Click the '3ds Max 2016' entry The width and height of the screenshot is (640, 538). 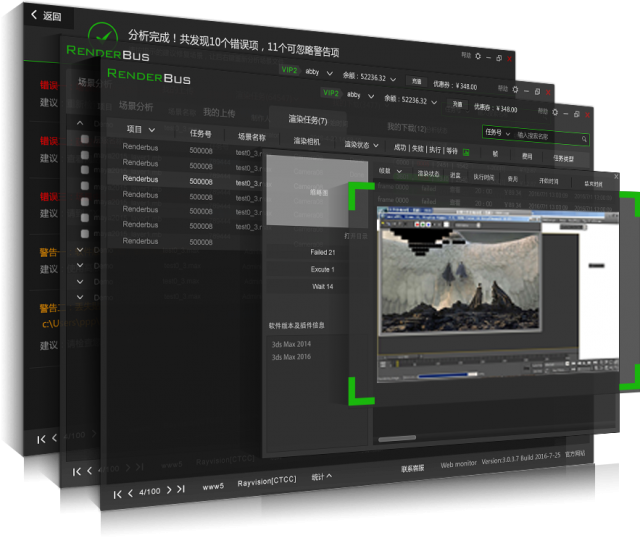291,357
